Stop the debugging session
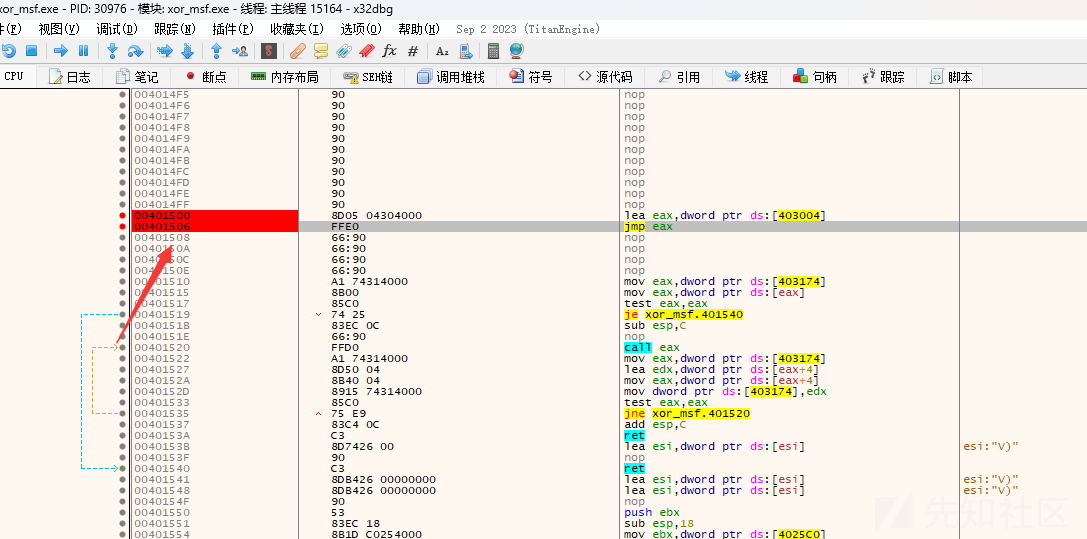The height and width of the screenshot is (539, 1087). click(x=31, y=51)
